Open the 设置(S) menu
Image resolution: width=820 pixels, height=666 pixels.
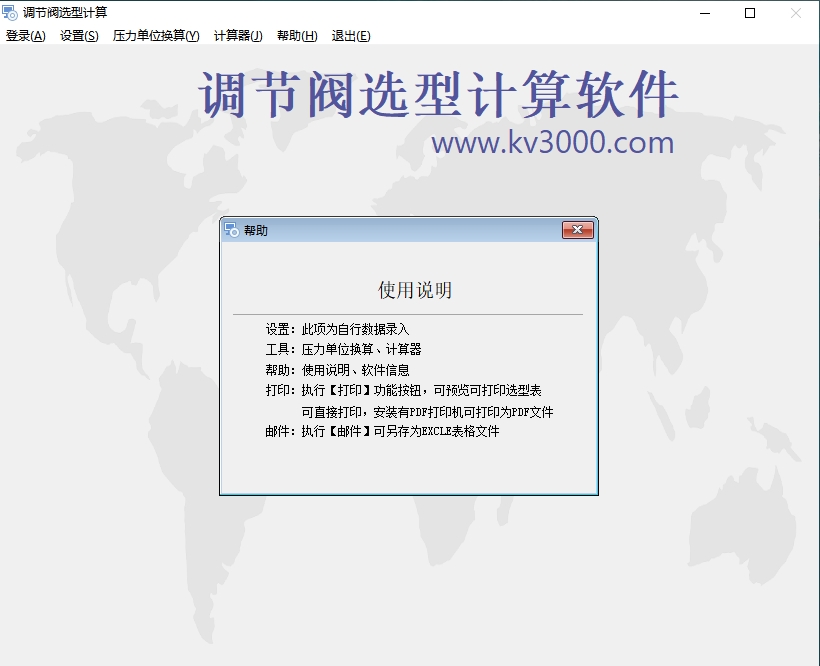79,36
